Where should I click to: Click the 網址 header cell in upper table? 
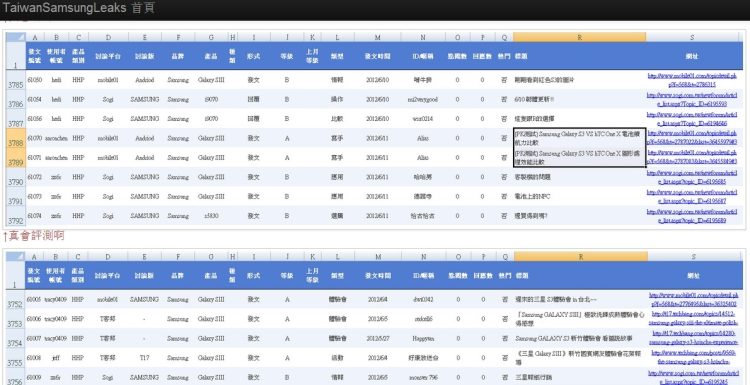click(x=692, y=56)
